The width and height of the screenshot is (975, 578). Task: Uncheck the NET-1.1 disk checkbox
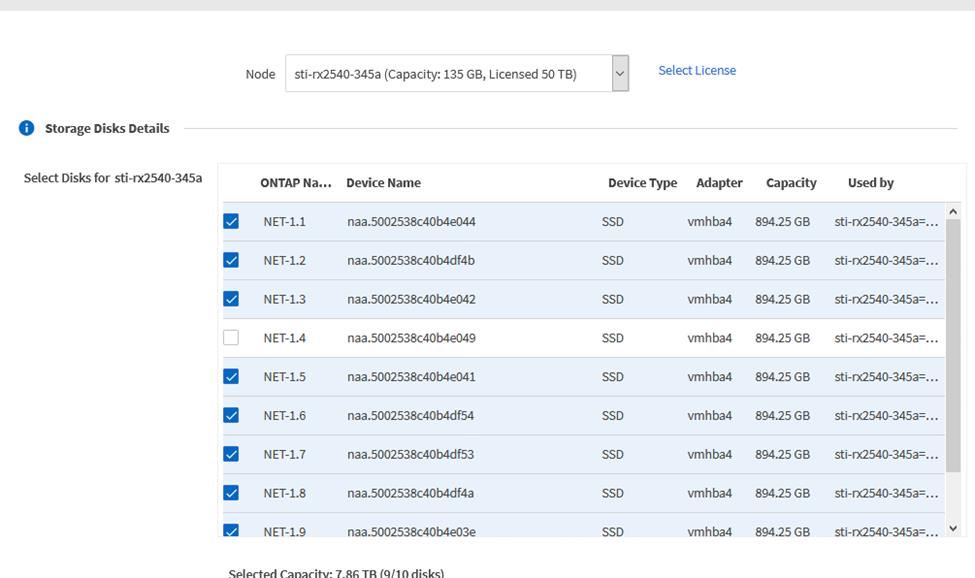pyautogui.click(x=231, y=221)
